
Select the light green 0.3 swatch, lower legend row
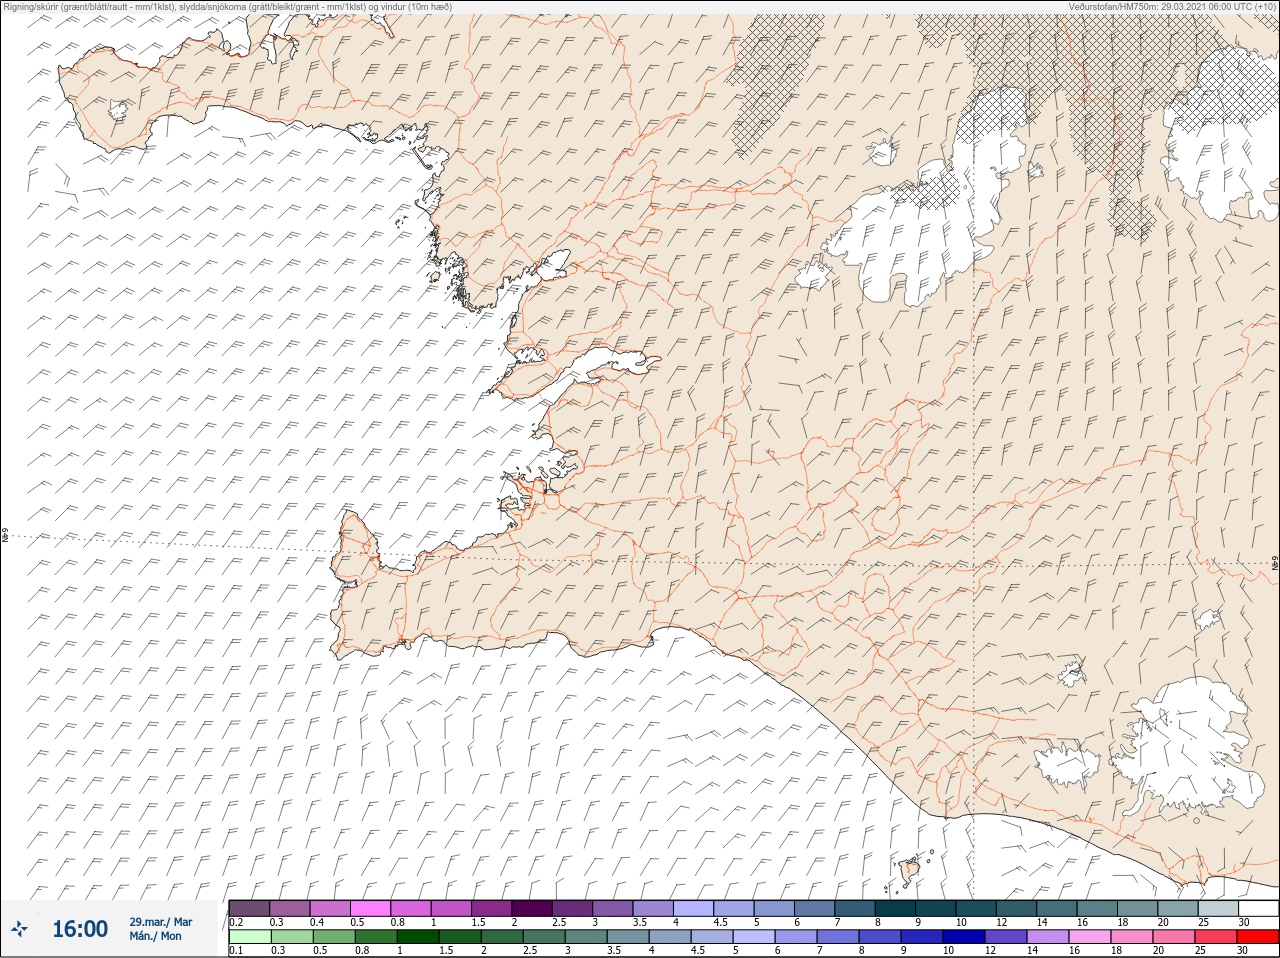pyautogui.click(x=291, y=937)
